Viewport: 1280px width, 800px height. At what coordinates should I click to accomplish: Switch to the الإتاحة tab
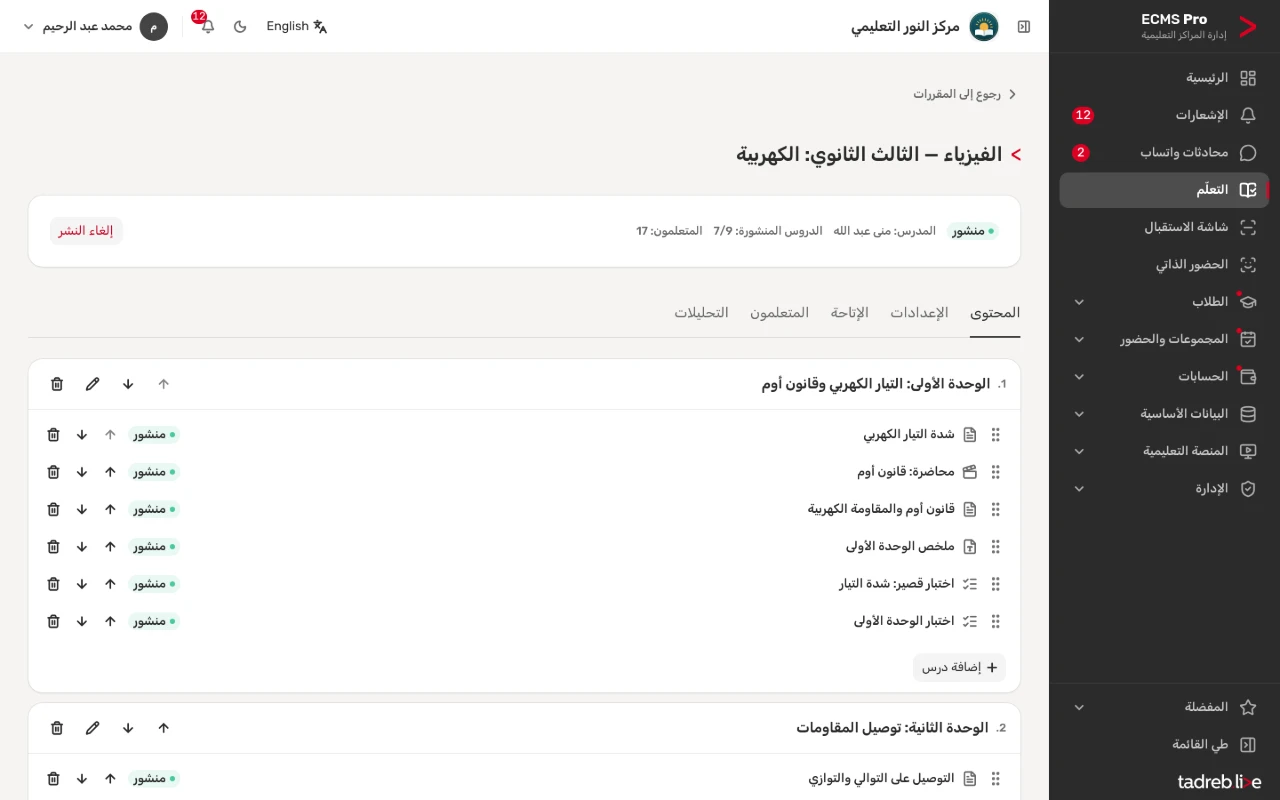point(850,313)
